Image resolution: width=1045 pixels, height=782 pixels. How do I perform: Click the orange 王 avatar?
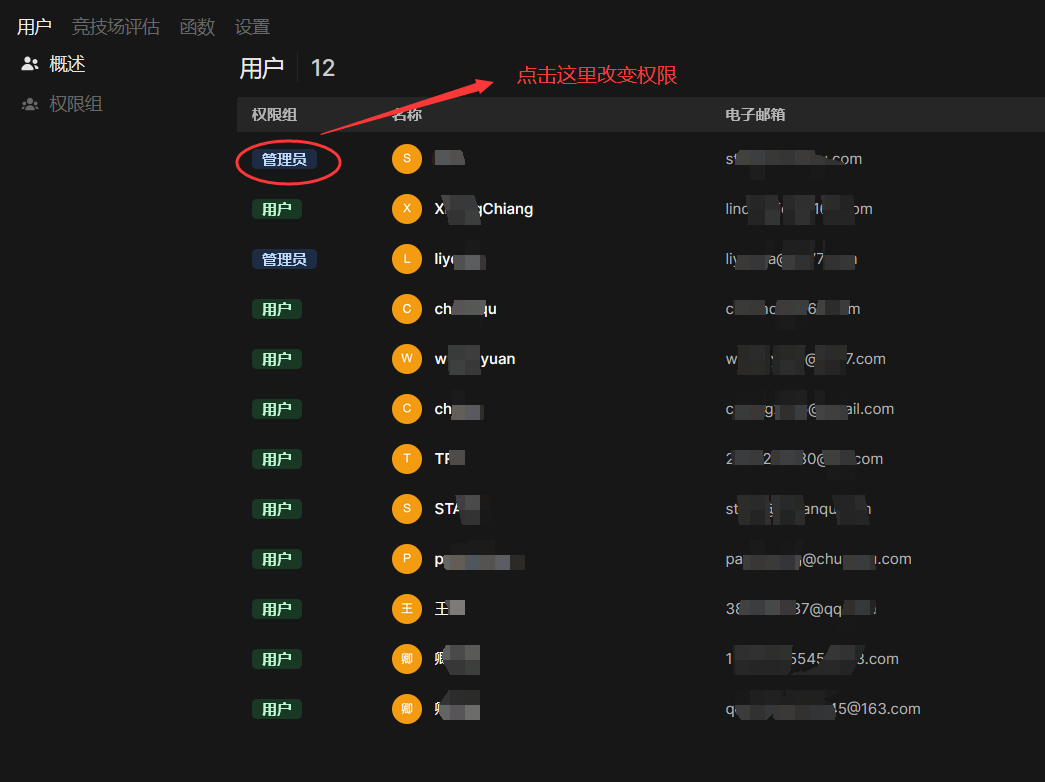click(407, 609)
